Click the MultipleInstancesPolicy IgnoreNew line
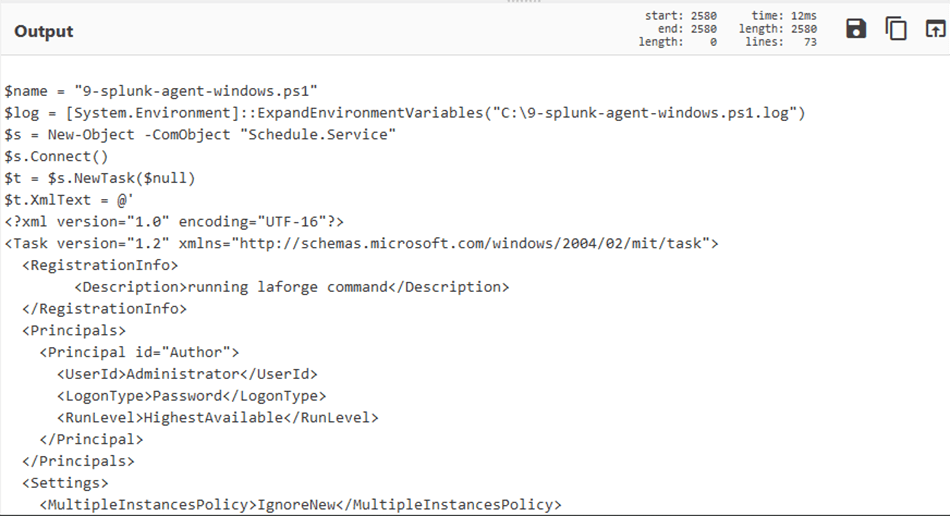 [301, 505]
